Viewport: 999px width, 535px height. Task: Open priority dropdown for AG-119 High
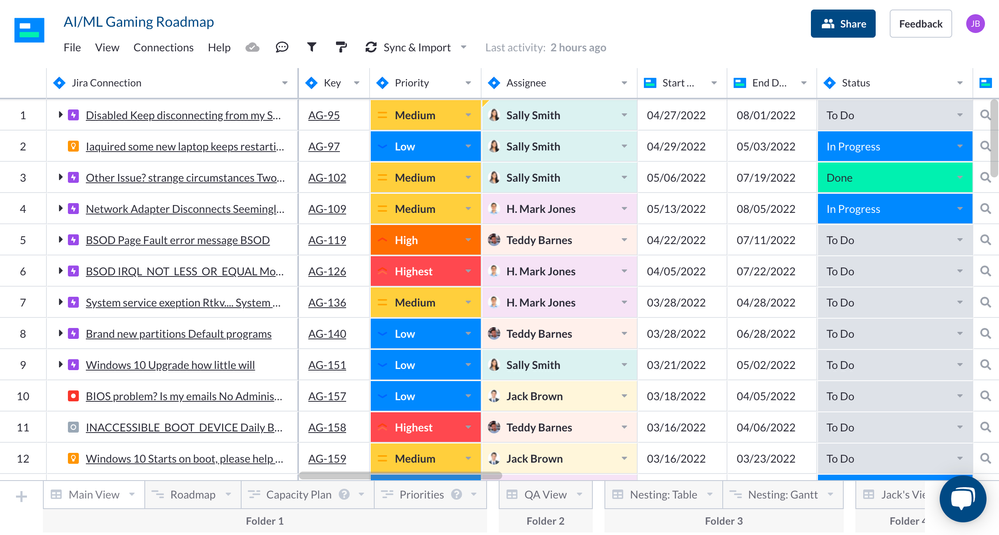[468, 240]
